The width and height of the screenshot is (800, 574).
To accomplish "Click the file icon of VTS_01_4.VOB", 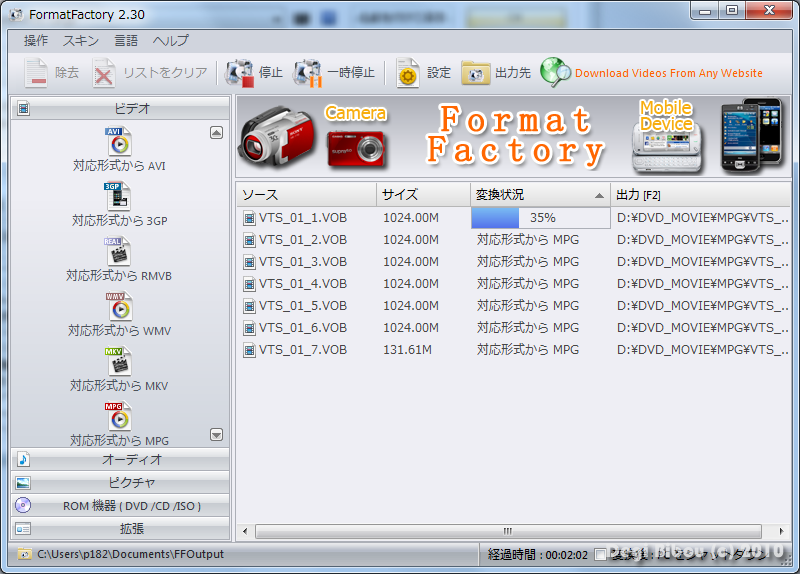I will [249, 284].
